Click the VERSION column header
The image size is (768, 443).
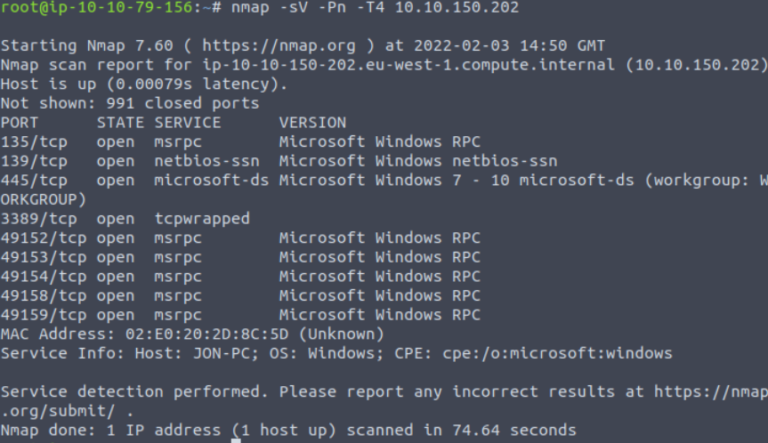pos(312,123)
